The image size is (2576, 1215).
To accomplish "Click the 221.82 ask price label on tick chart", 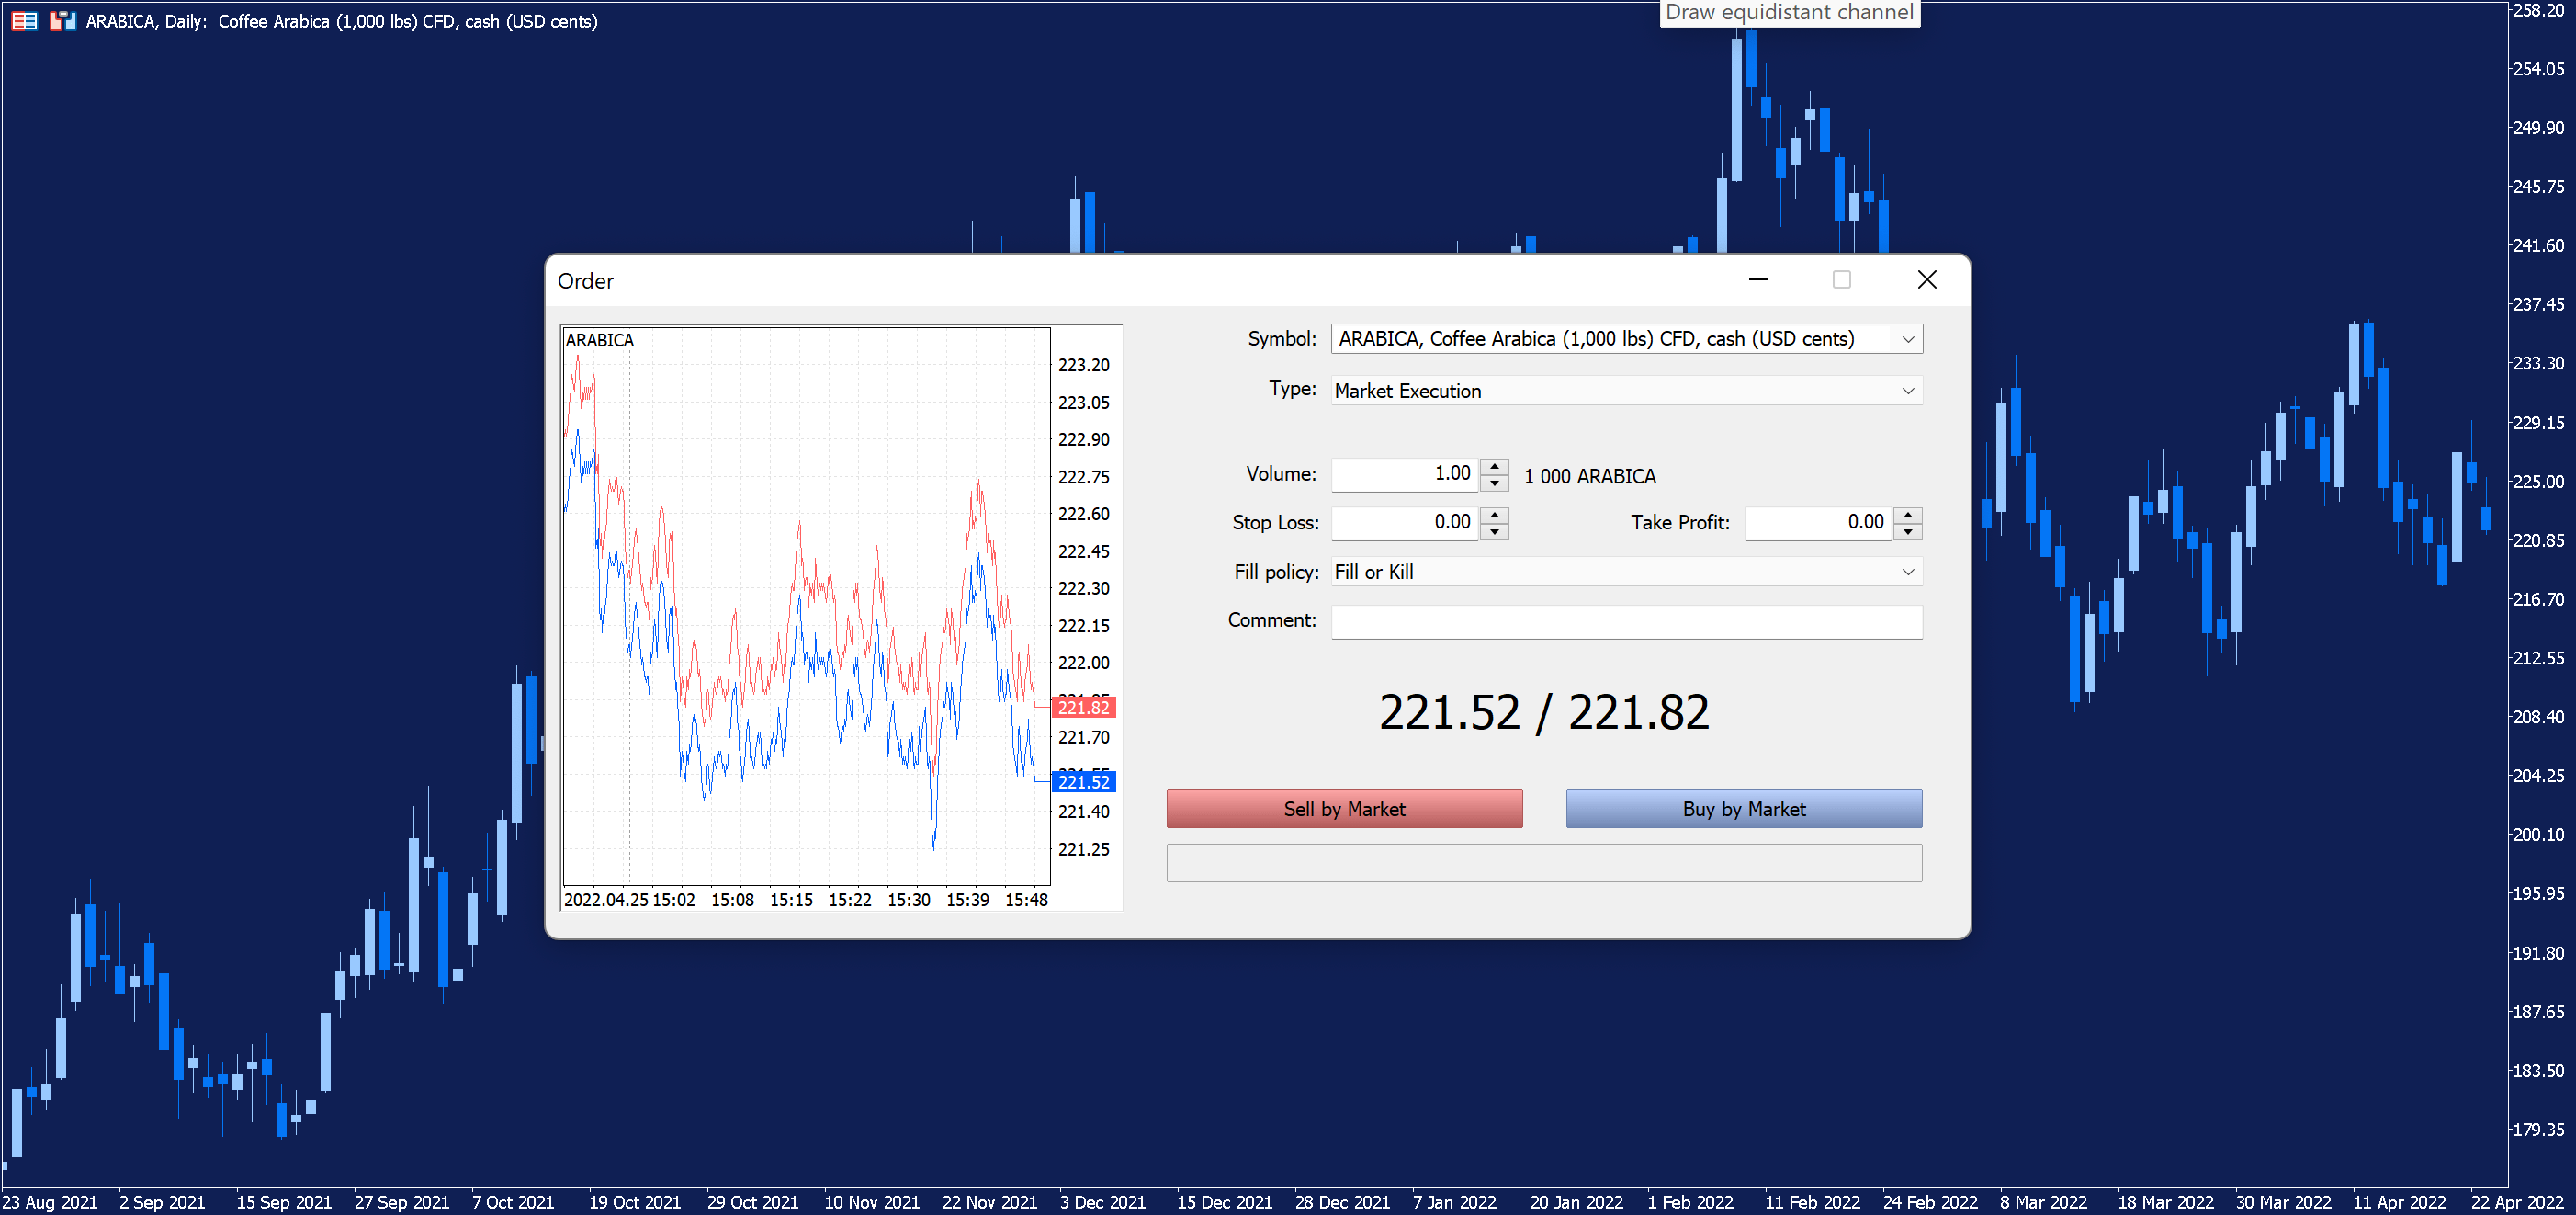I will [1083, 708].
